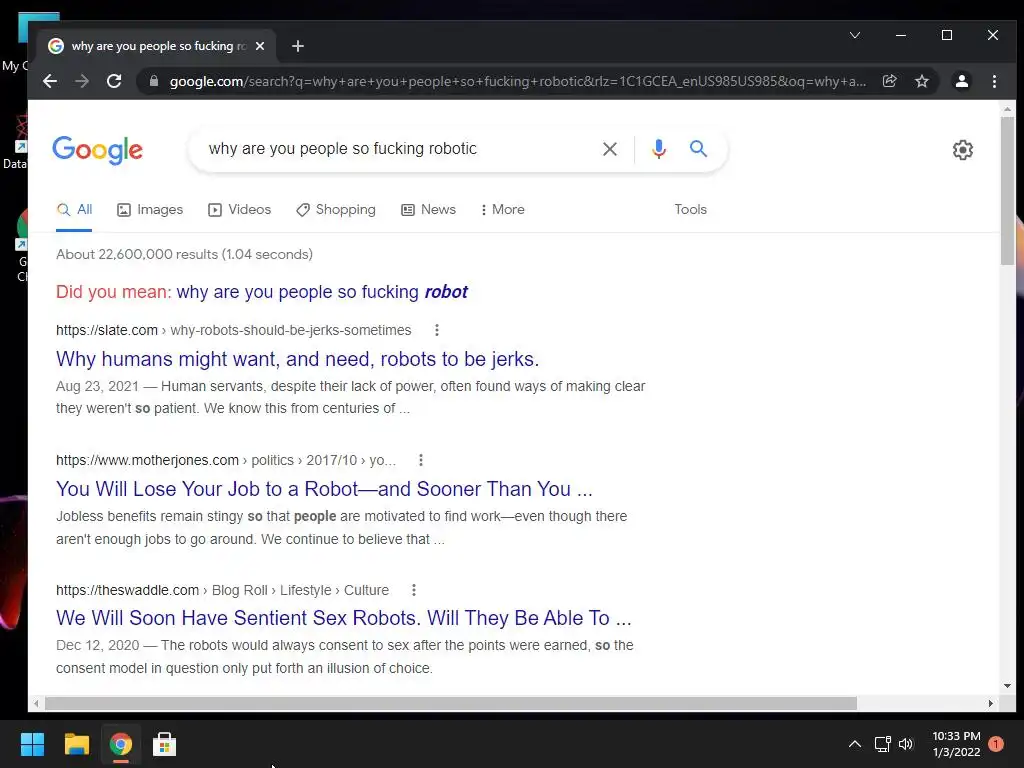Go back to the previous page
Image resolution: width=1024 pixels, height=768 pixels.
[50, 81]
